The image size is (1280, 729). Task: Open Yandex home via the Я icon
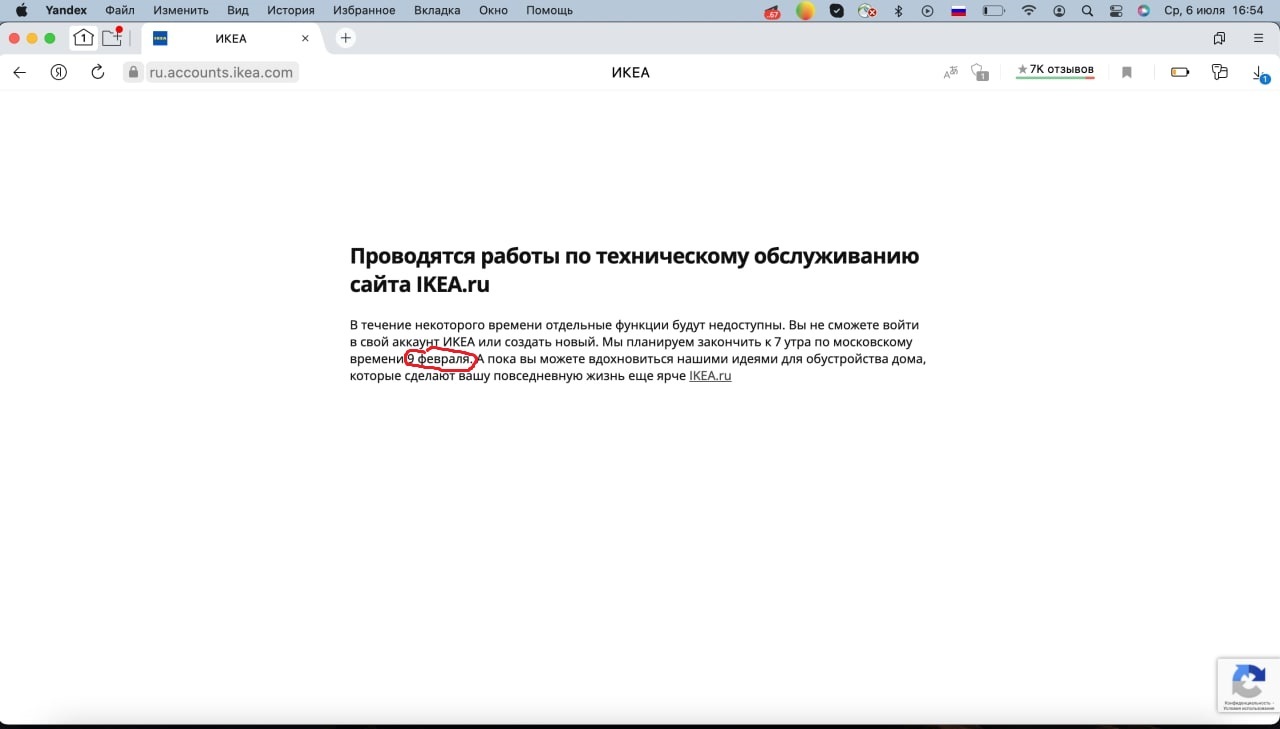pyautogui.click(x=59, y=72)
